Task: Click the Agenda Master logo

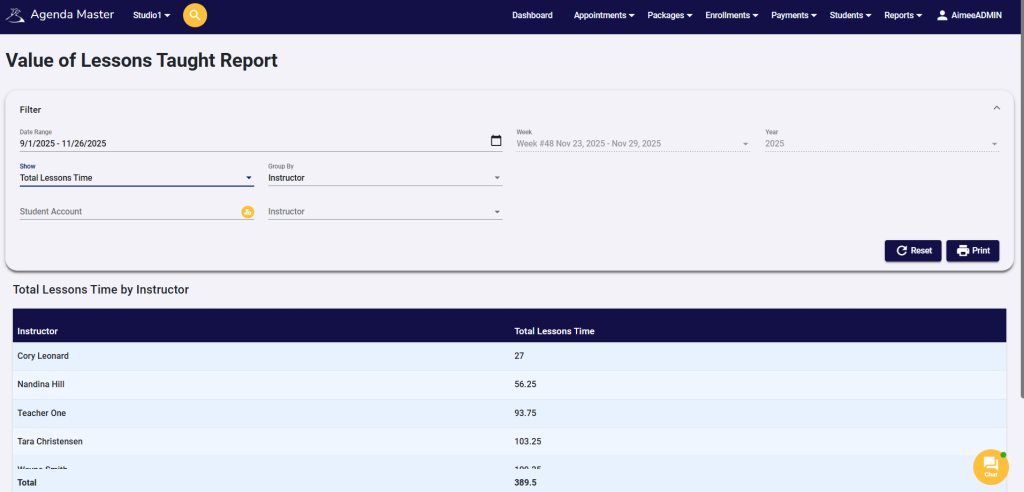Action: pyautogui.click(x=62, y=15)
